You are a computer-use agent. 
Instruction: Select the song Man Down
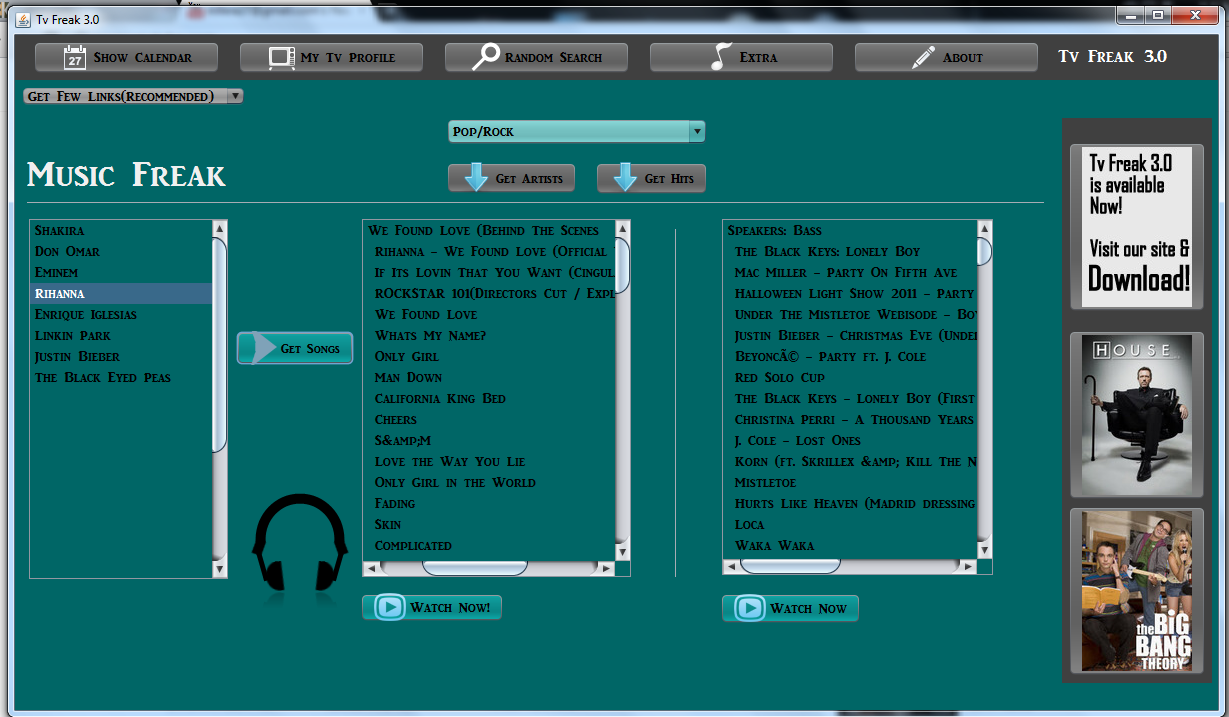click(x=489, y=377)
